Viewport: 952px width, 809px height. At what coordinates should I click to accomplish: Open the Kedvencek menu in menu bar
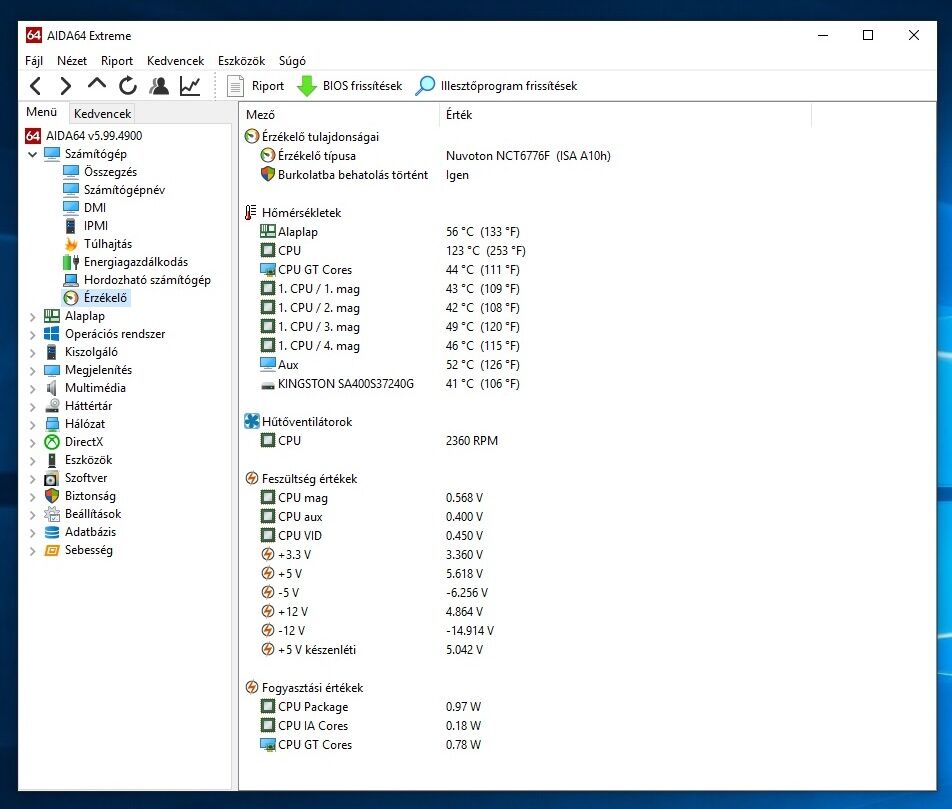[x=175, y=61]
